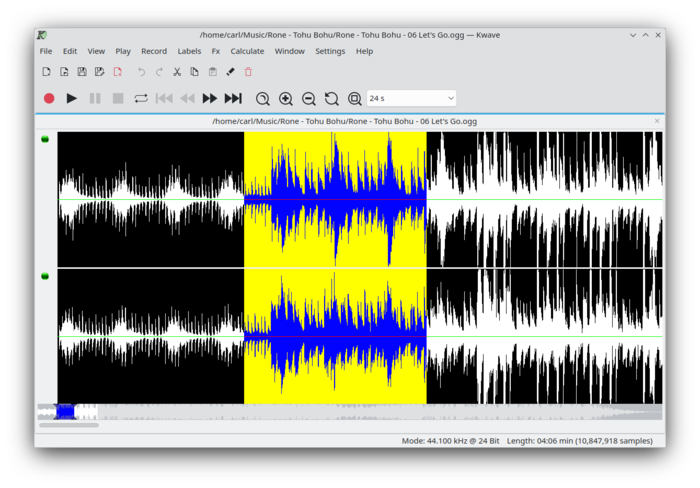The height and width of the screenshot is (488, 700).
Task: Open the Labels menu
Action: tap(189, 51)
